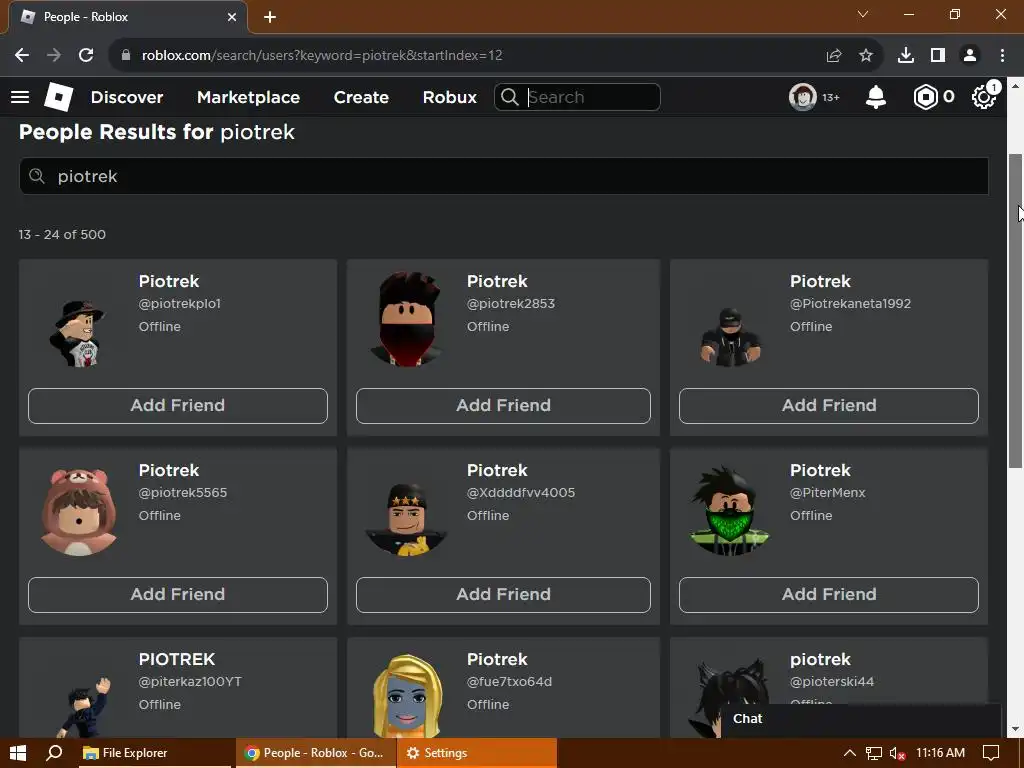Click the @fue7txo64d username text
Image resolution: width=1024 pixels, height=768 pixels.
point(509,682)
